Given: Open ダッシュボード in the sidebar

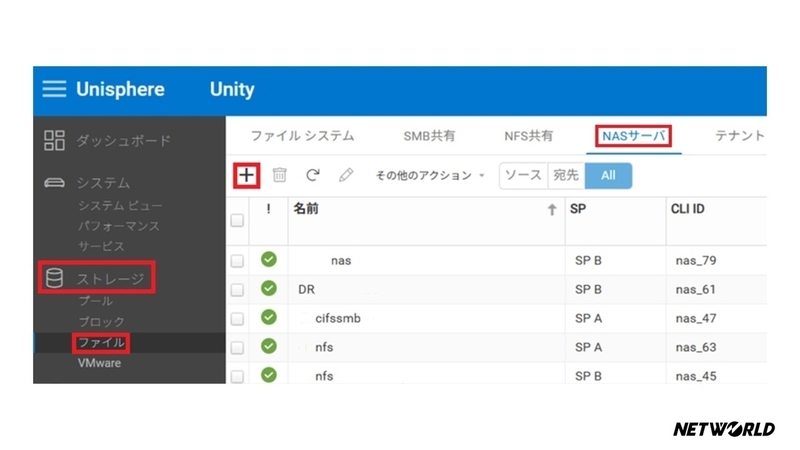Looking at the screenshot, I should pos(123,140).
